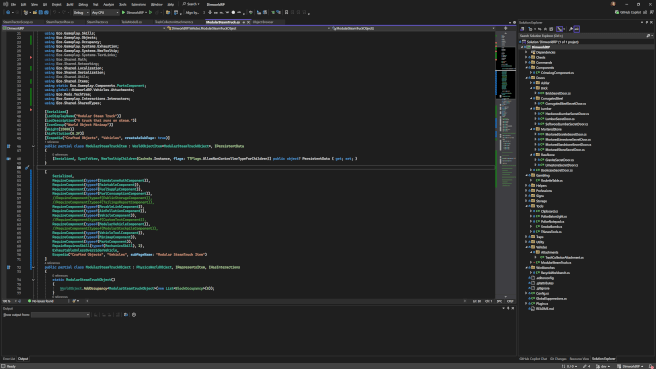Select the Vehicles folder in Solution Explorer
656x369 pixels.
pyautogui.click(x=541, y=247)
